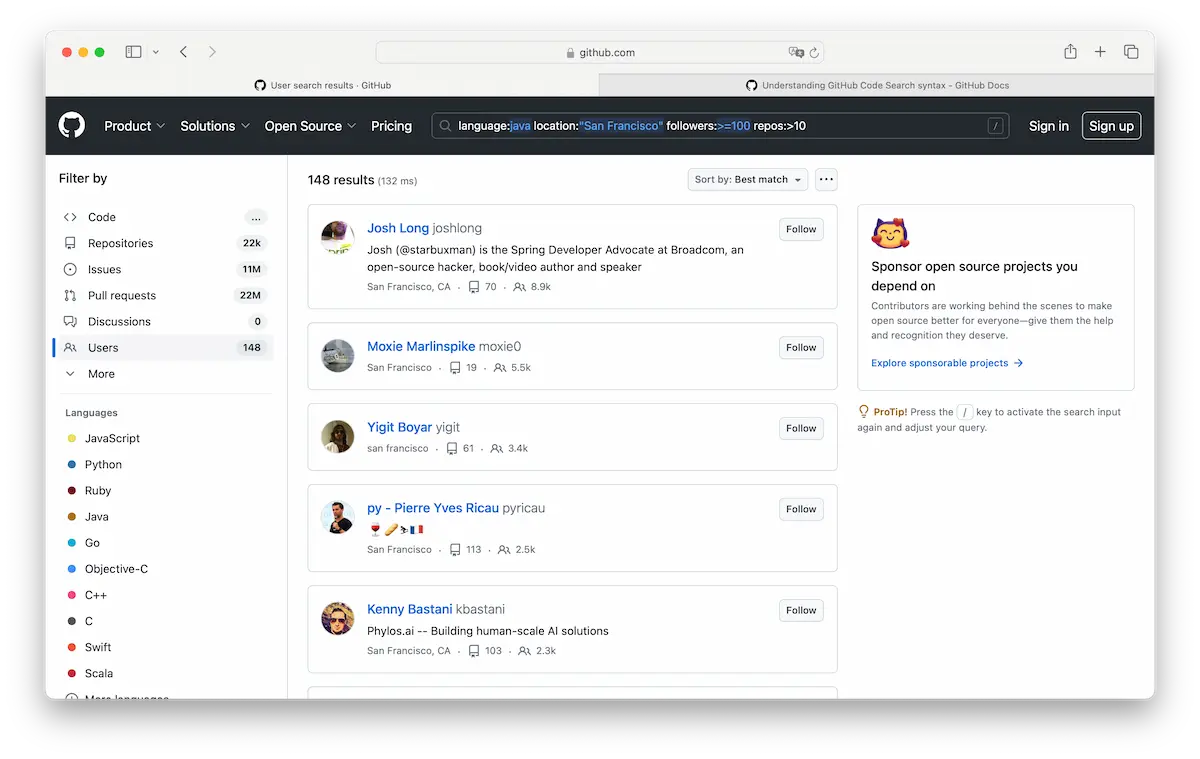
Task: Open the Issues filter icon
Action: 68,269
